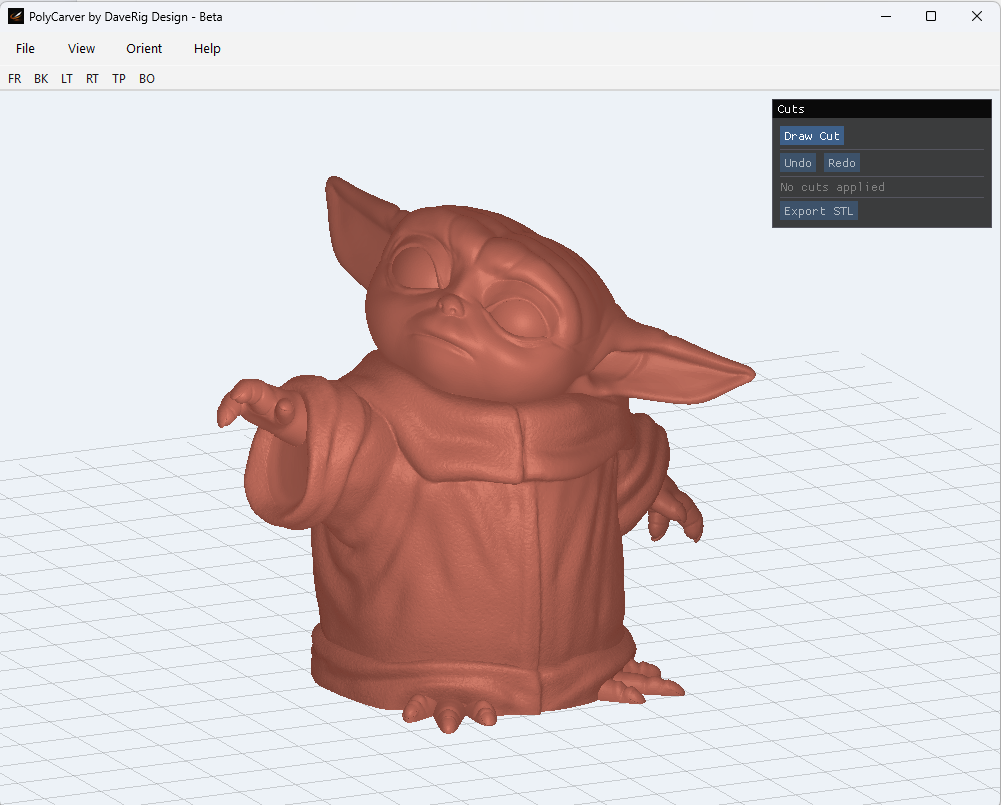The height and width of the screenshot is (805, 1001).
Task: Click the PolyCarver app icon in title bar
Action: 16,17
